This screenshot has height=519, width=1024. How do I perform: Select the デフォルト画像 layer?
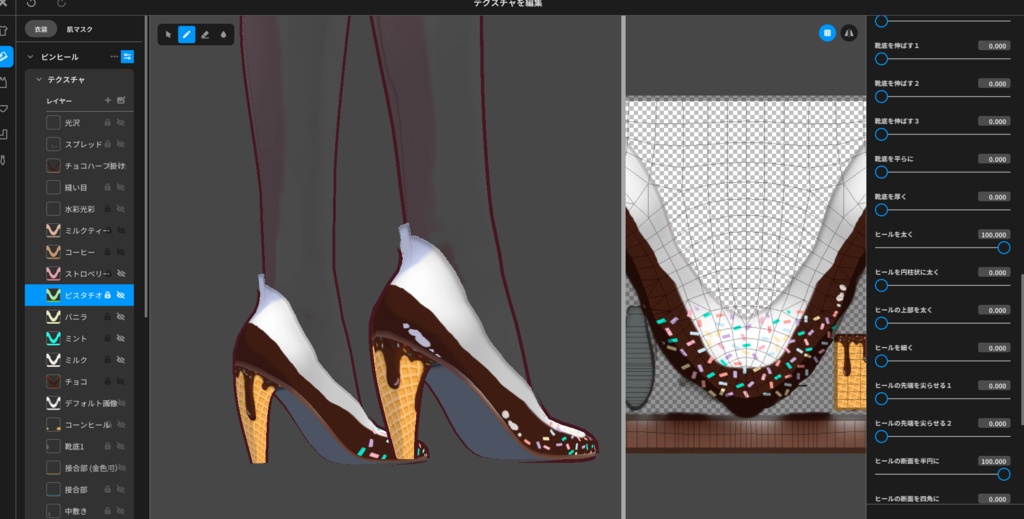79,403
